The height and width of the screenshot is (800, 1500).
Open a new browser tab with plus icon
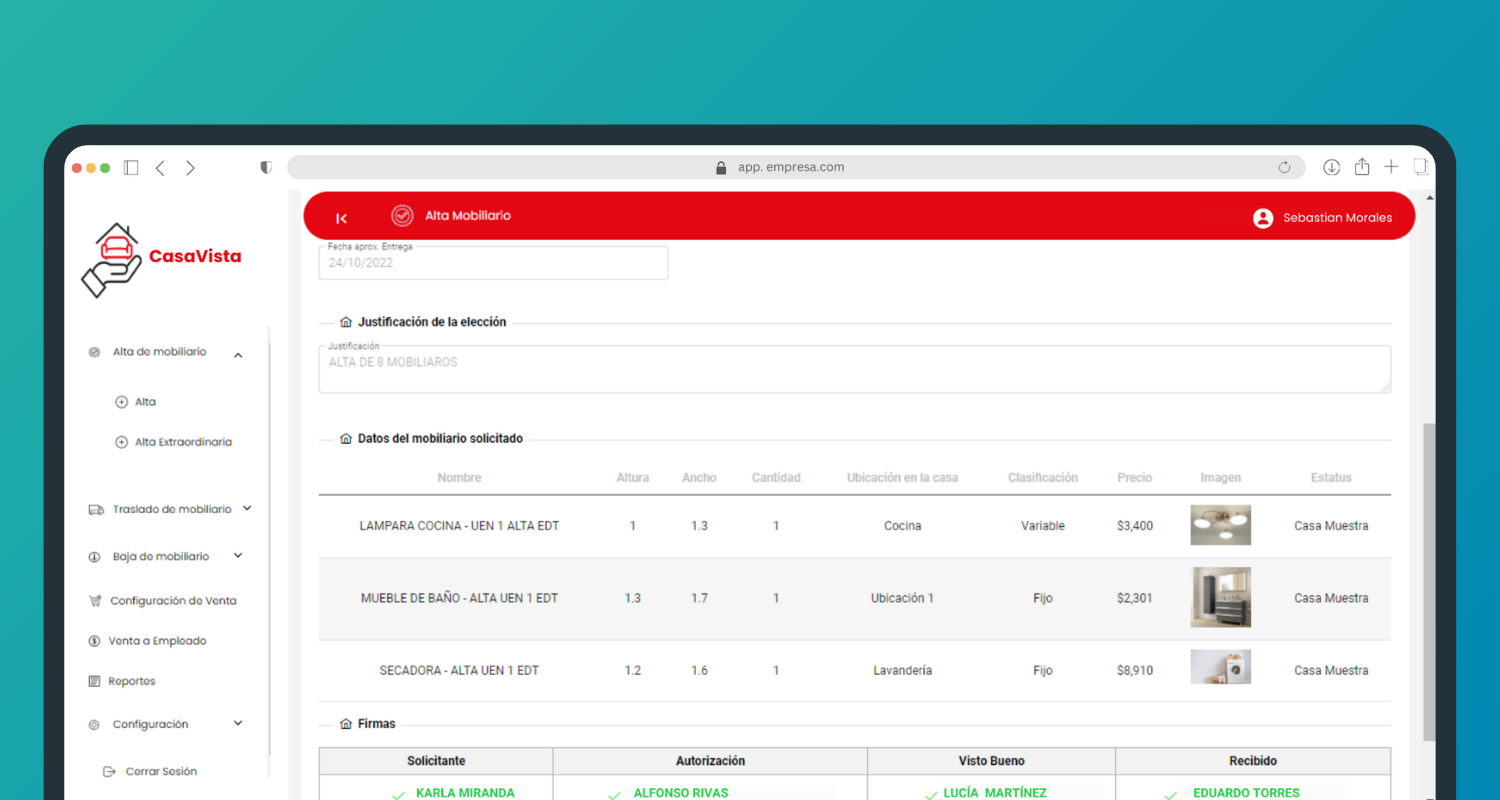[x=1391, y=167]
